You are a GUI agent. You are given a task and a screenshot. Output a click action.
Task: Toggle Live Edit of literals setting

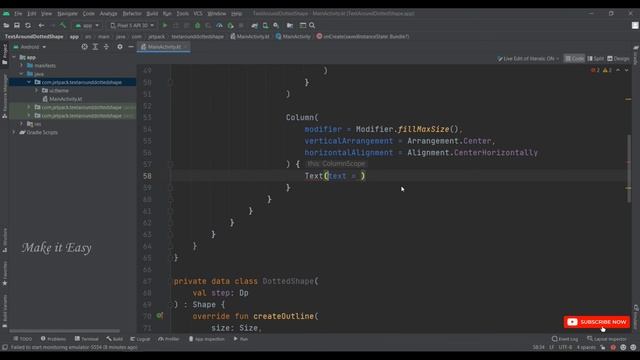pos(528,59)
